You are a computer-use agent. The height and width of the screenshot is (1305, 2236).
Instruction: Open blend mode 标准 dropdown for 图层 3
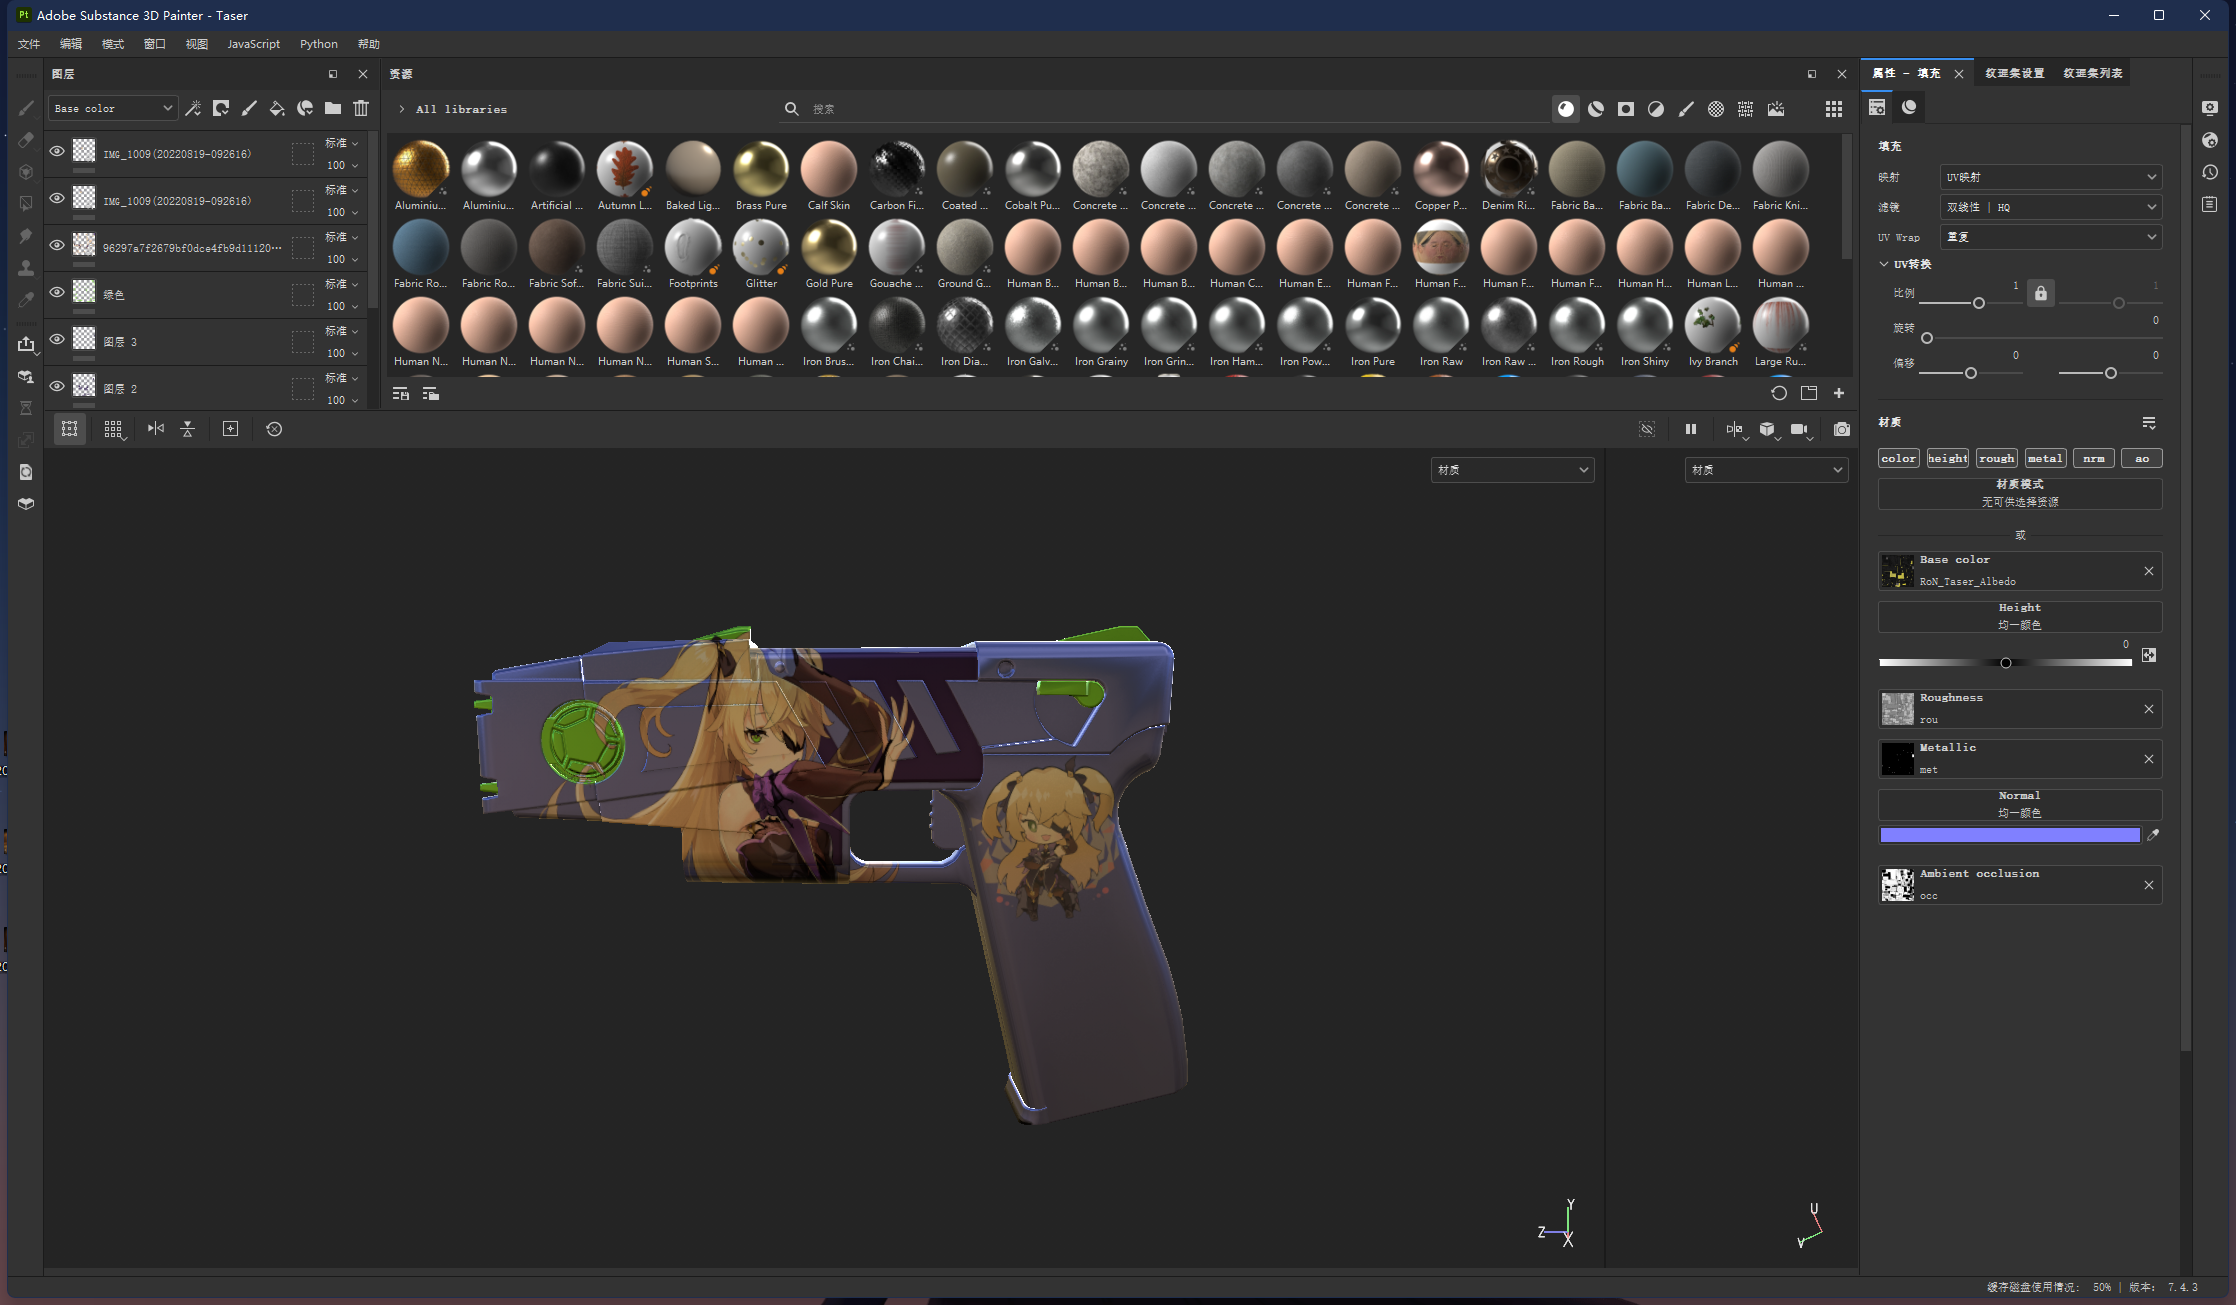[341, 331]
